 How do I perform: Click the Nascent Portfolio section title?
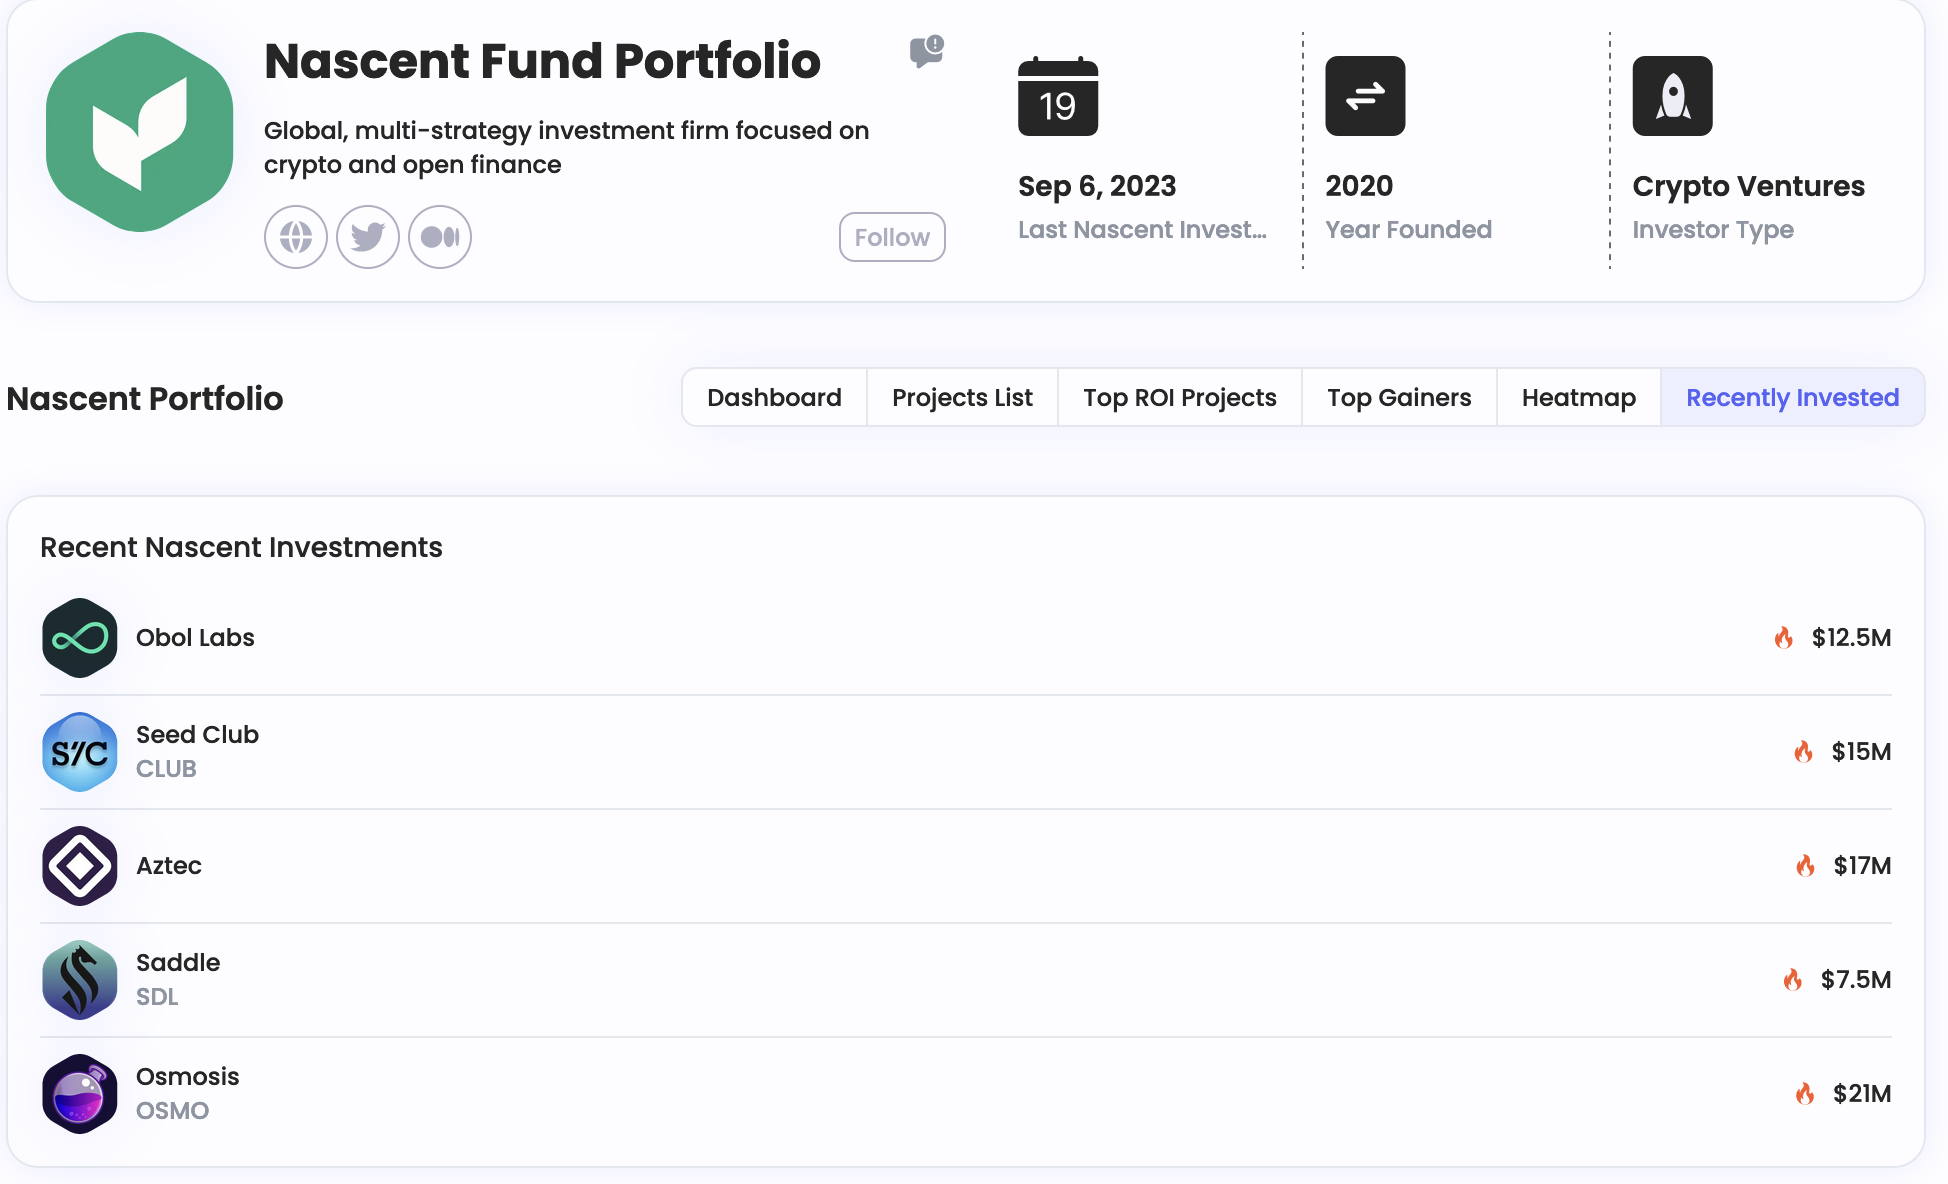coord(145,399)
